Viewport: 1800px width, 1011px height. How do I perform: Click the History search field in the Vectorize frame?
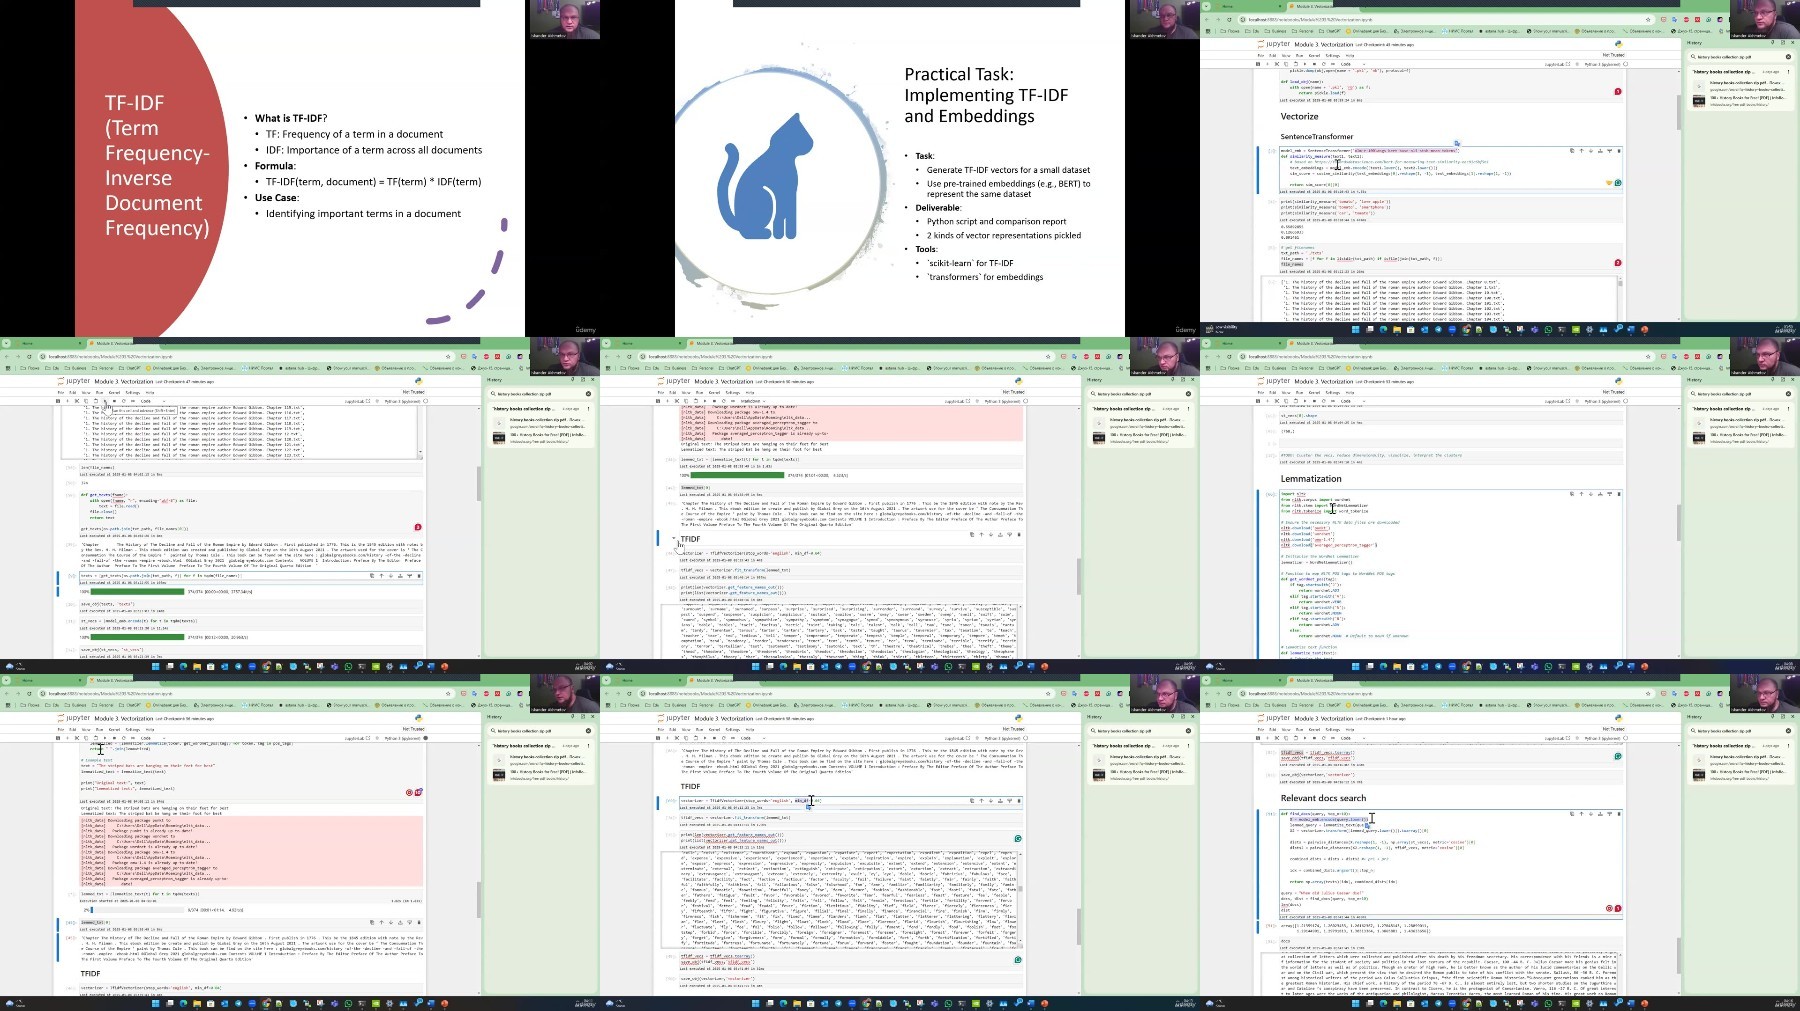[x=1740, y=57]
